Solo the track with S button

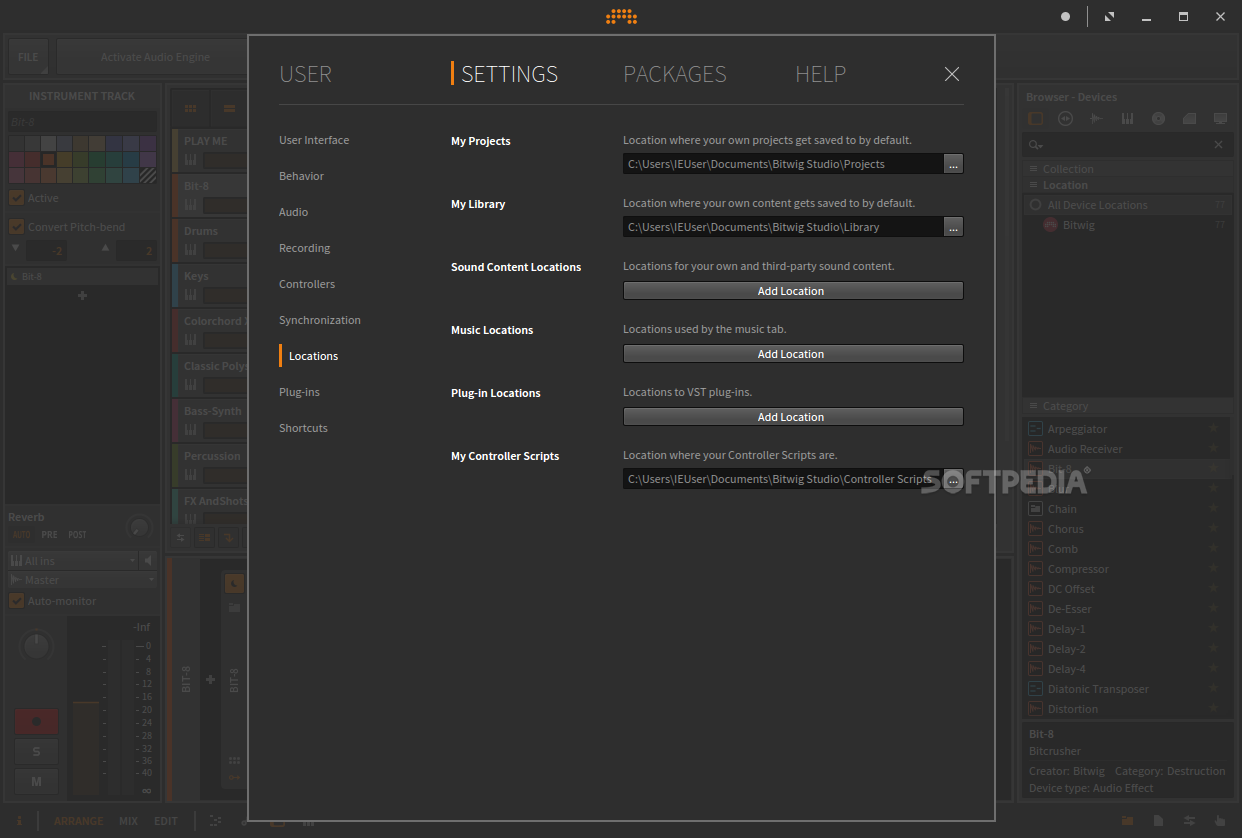(36, 751)
